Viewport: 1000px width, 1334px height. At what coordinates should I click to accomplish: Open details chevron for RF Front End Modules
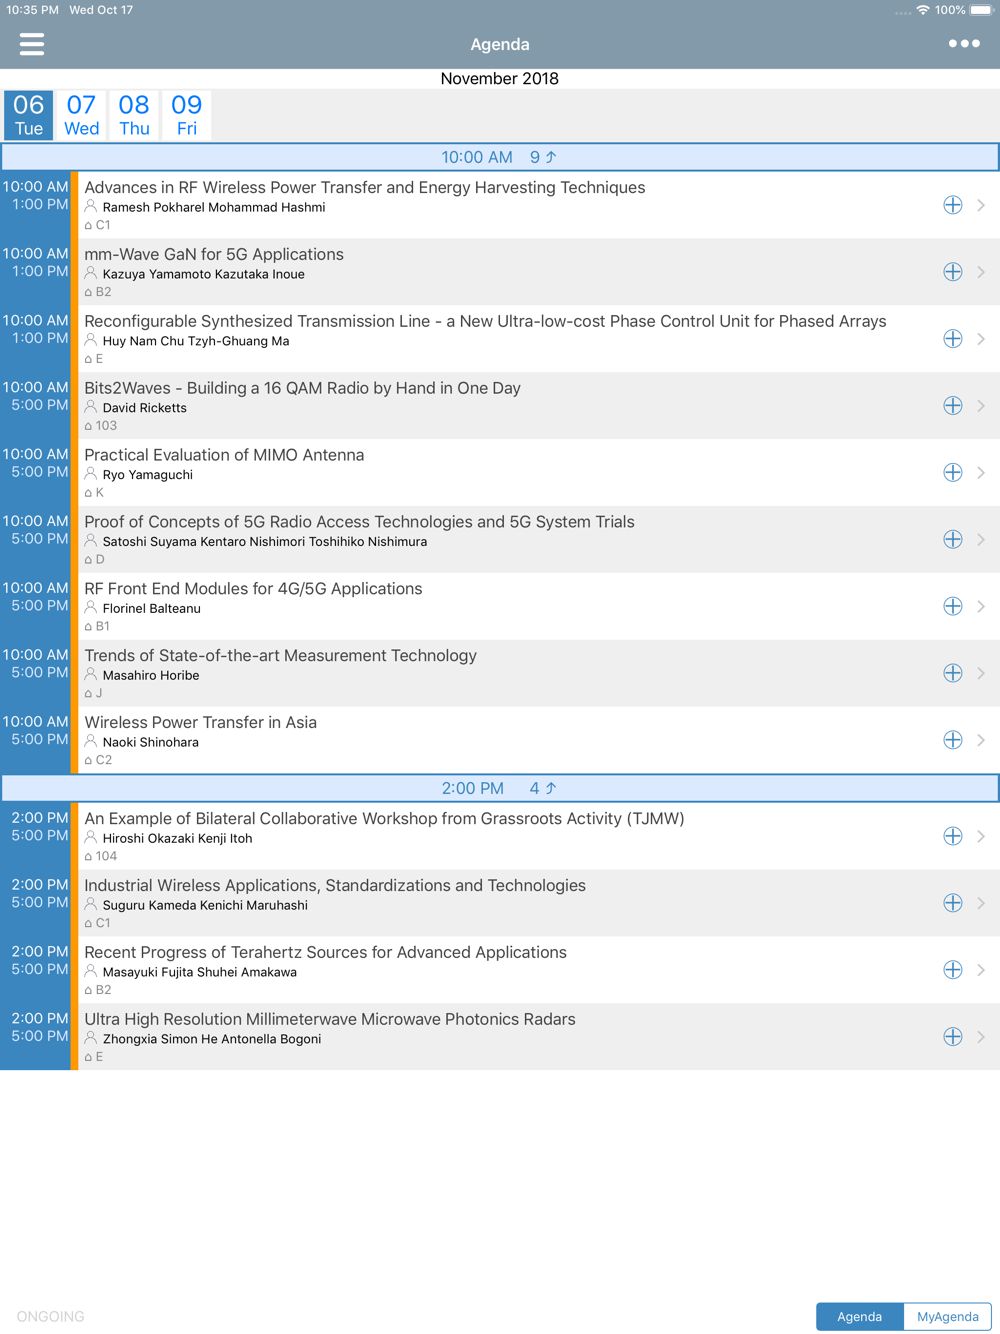tap(981, 607)
